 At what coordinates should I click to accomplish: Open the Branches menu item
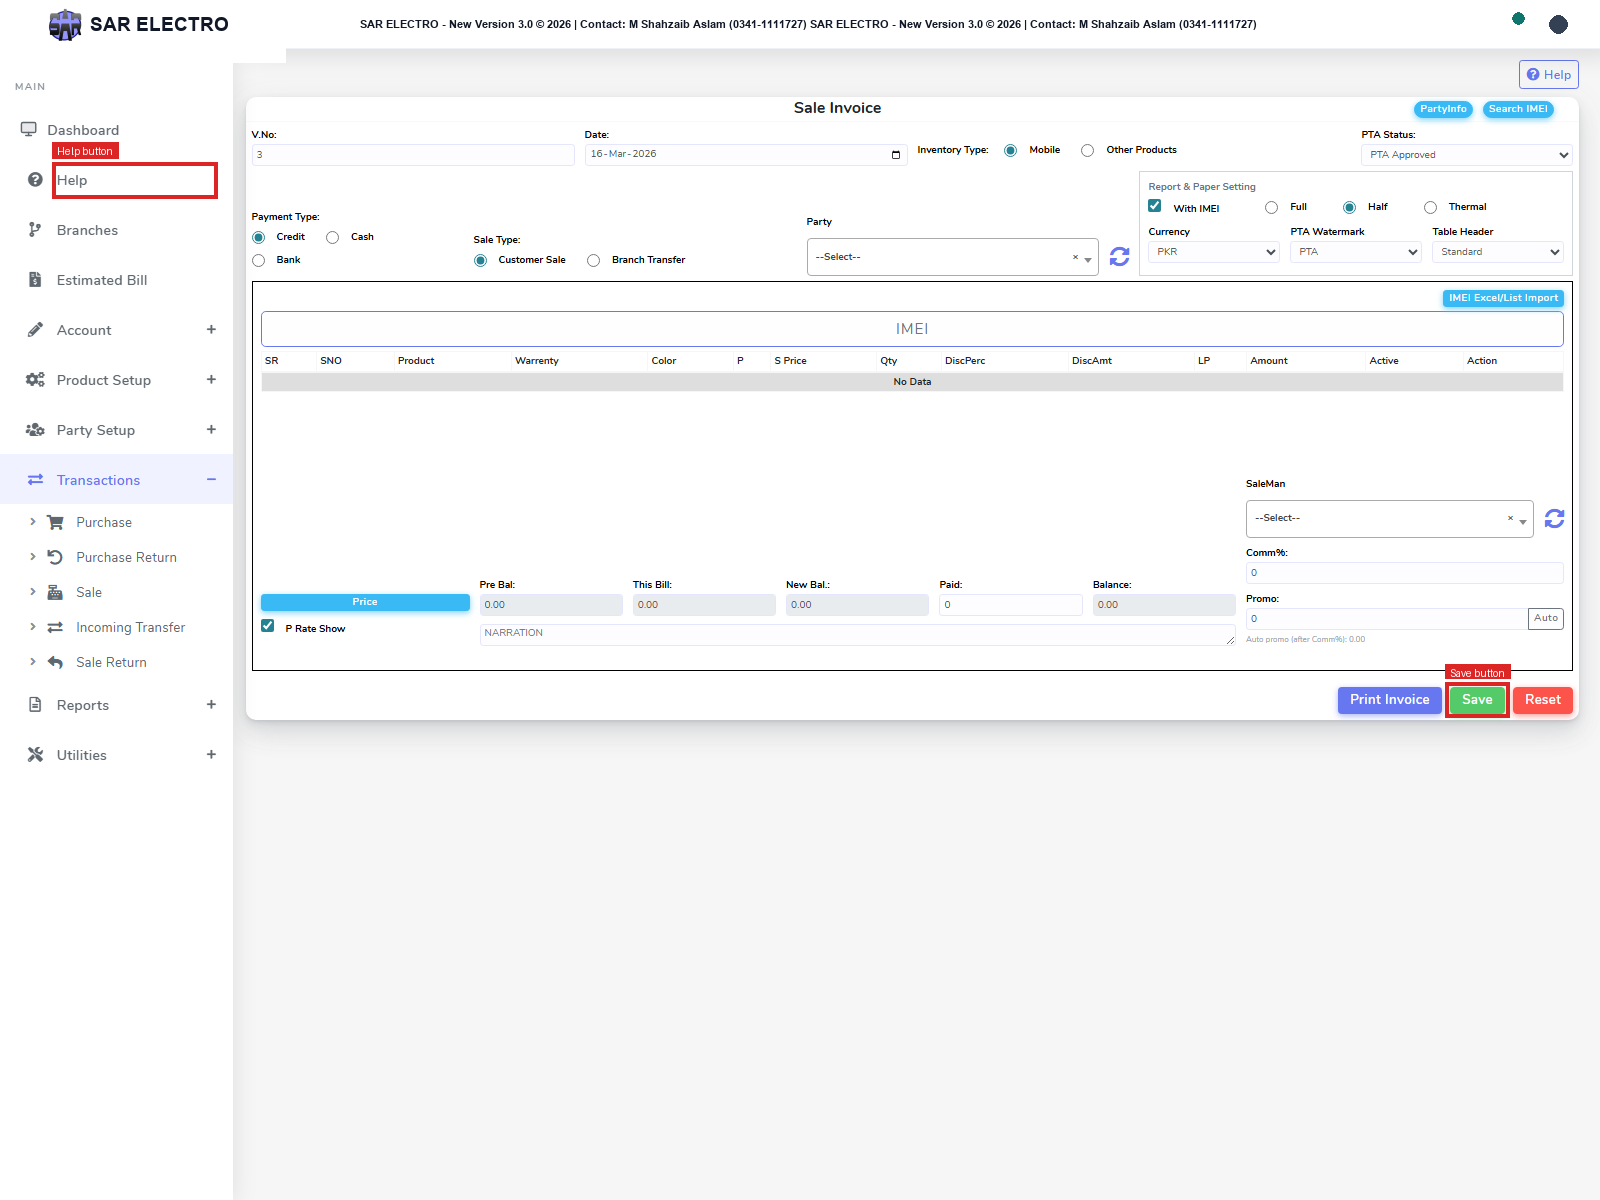(x=87, y=230)
